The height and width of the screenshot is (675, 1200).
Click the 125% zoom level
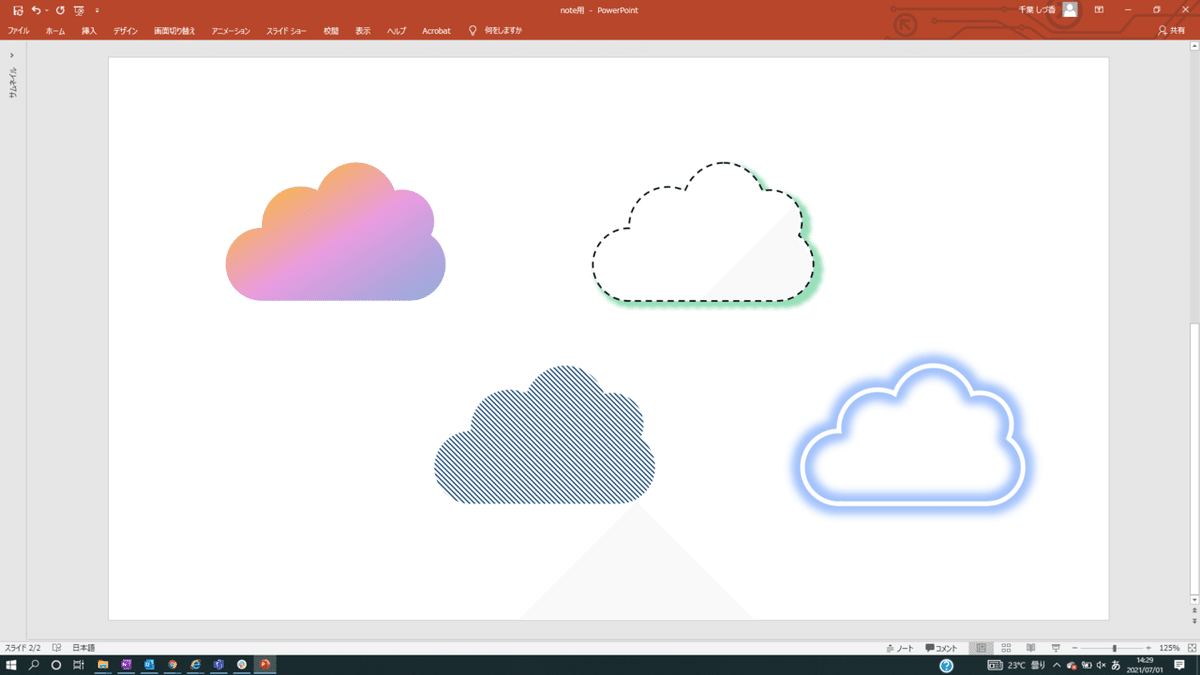[x=1169, y=648]
